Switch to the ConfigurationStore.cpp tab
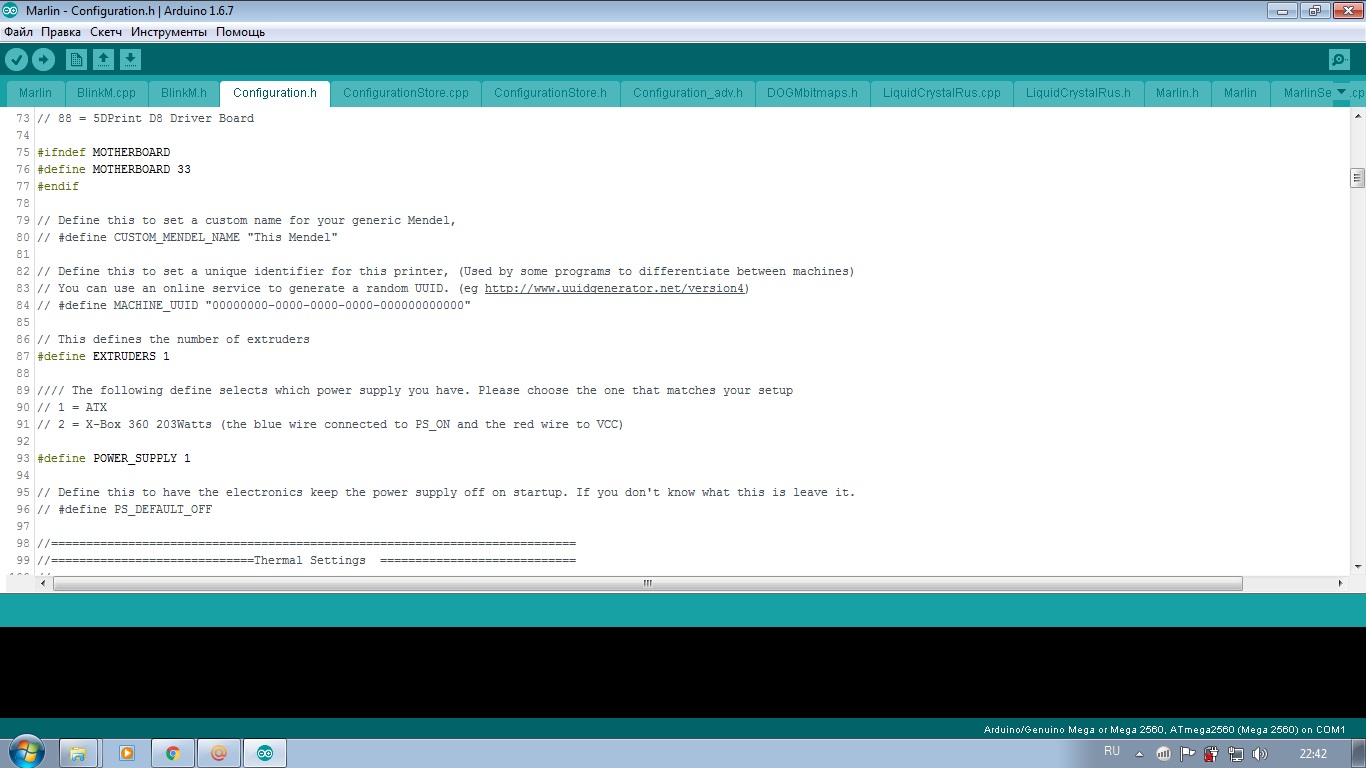 (x=406, y=93)
